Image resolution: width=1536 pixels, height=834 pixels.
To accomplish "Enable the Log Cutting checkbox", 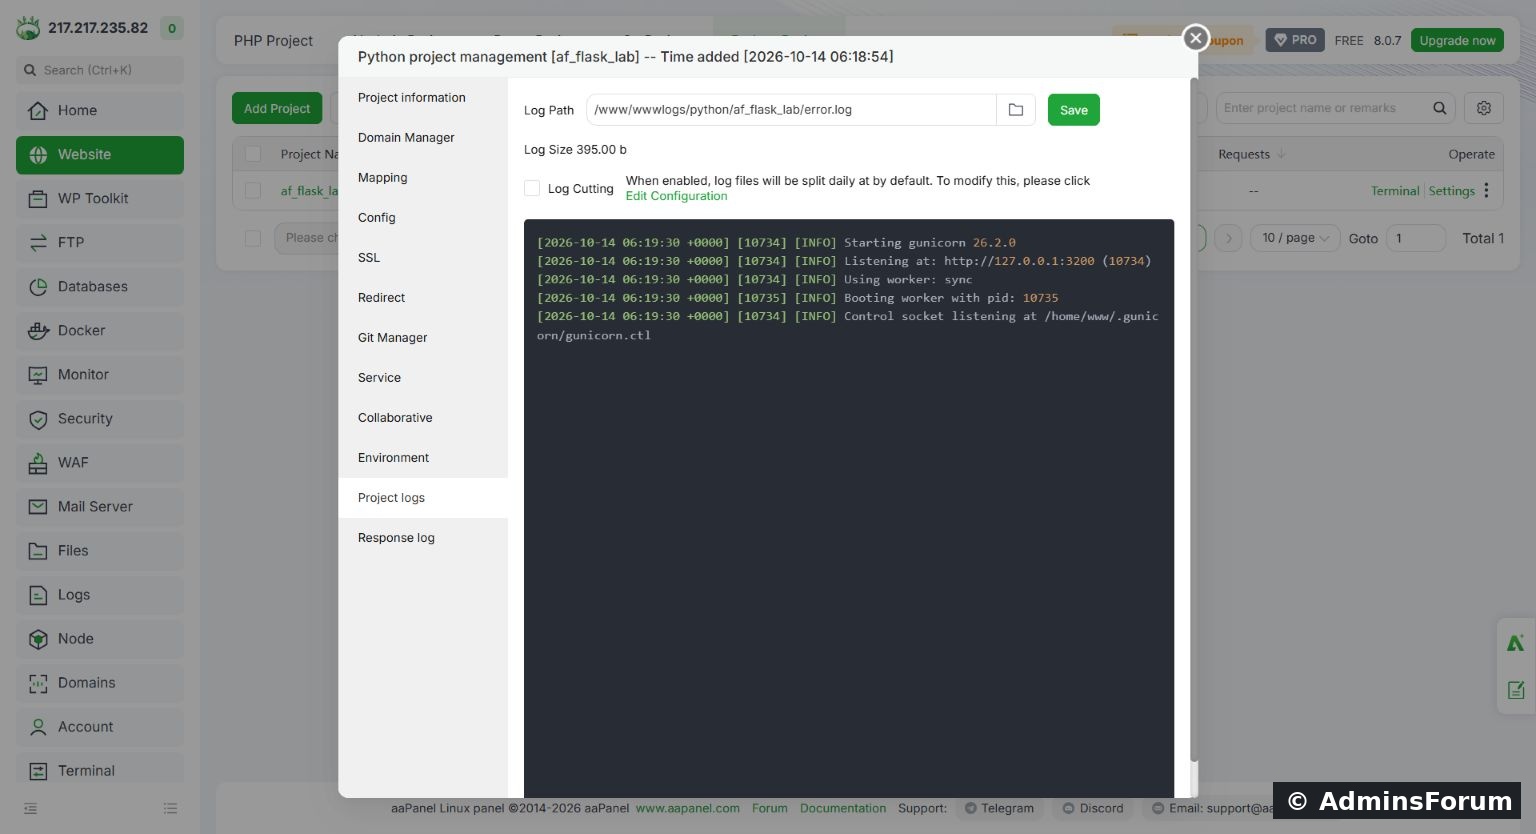I will point(532,188).
